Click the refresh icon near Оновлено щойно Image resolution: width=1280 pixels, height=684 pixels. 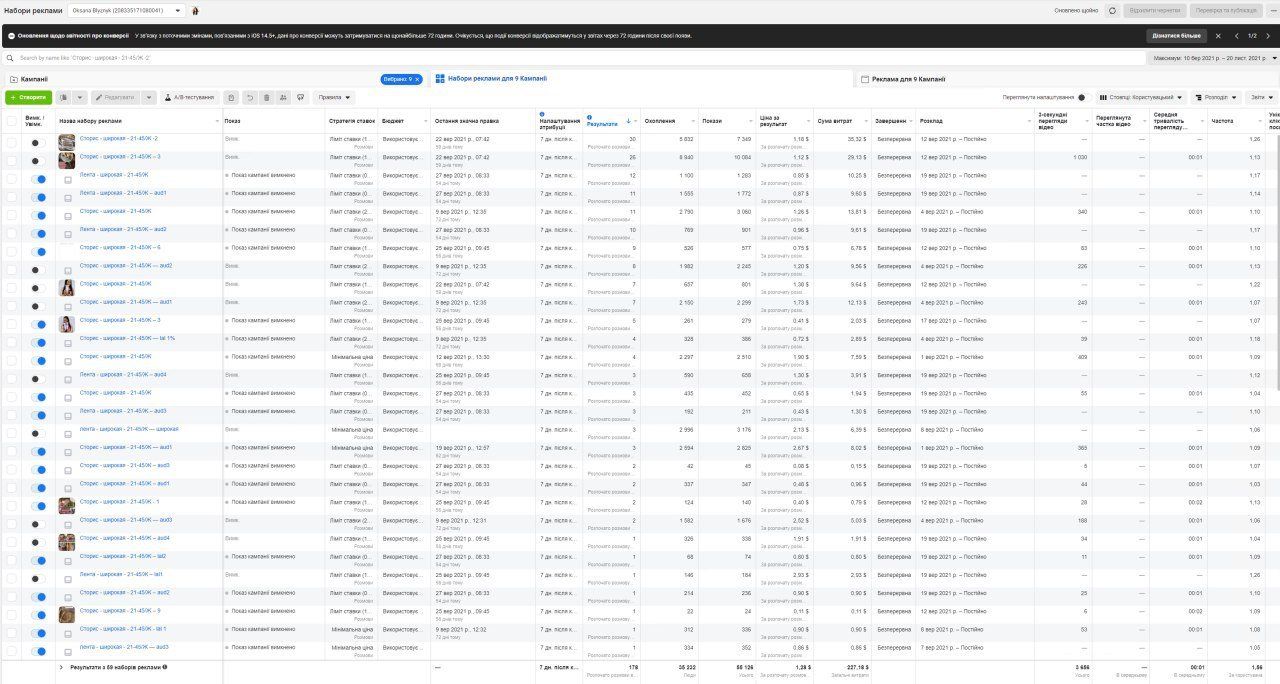[1112, 10]
